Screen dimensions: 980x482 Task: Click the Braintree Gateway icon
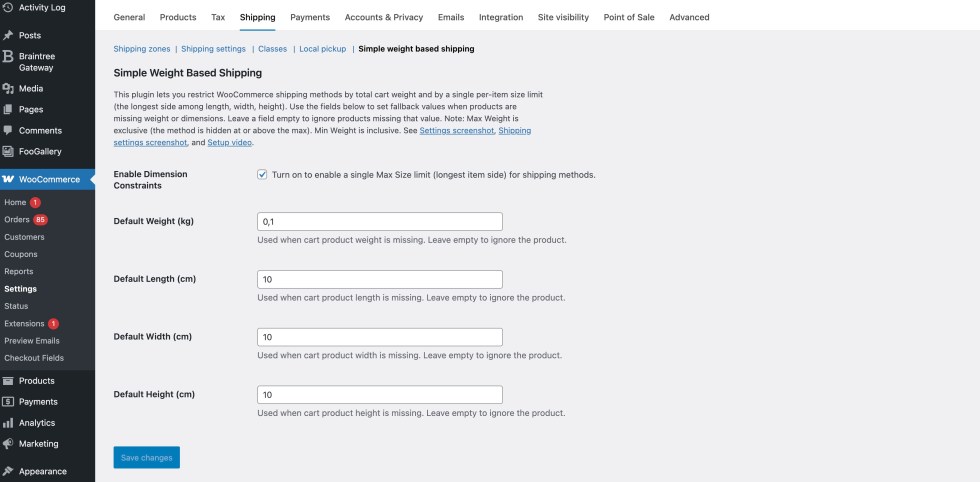click(8, 56)
